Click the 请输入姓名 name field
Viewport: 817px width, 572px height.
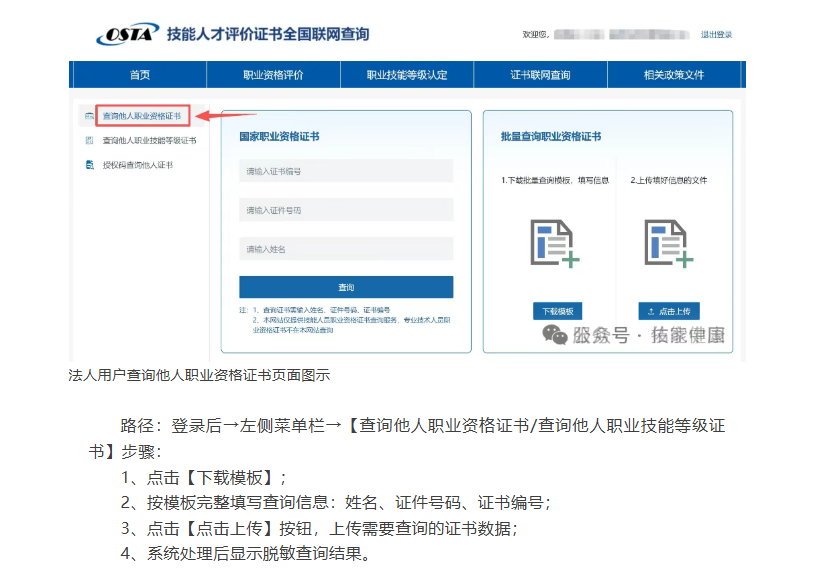[x=346, y=249]
